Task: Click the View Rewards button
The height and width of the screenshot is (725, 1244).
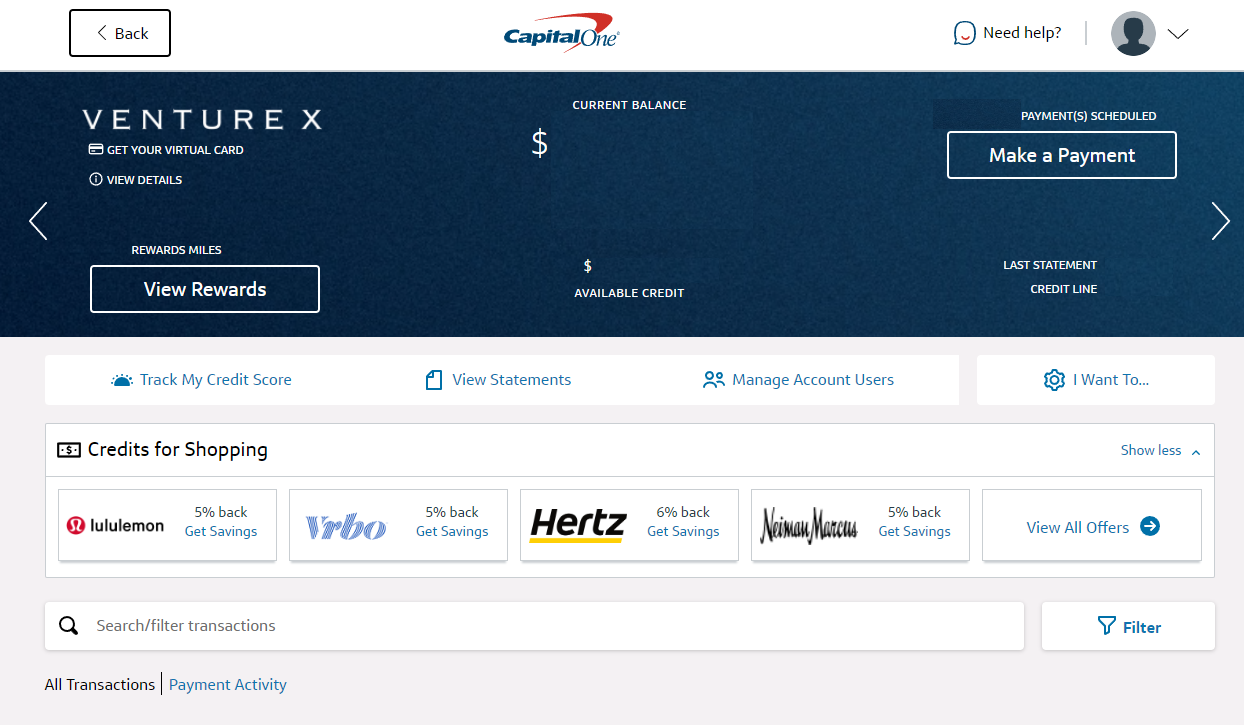Action: click(205, 289)
